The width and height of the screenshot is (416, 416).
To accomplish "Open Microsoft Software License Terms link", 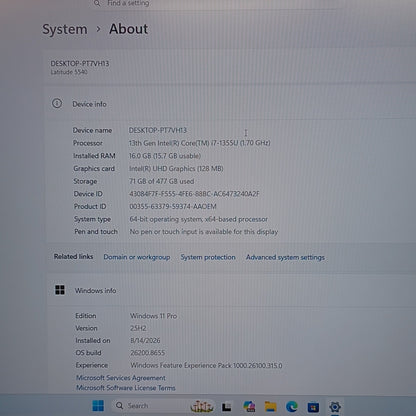I will point(126,388).
